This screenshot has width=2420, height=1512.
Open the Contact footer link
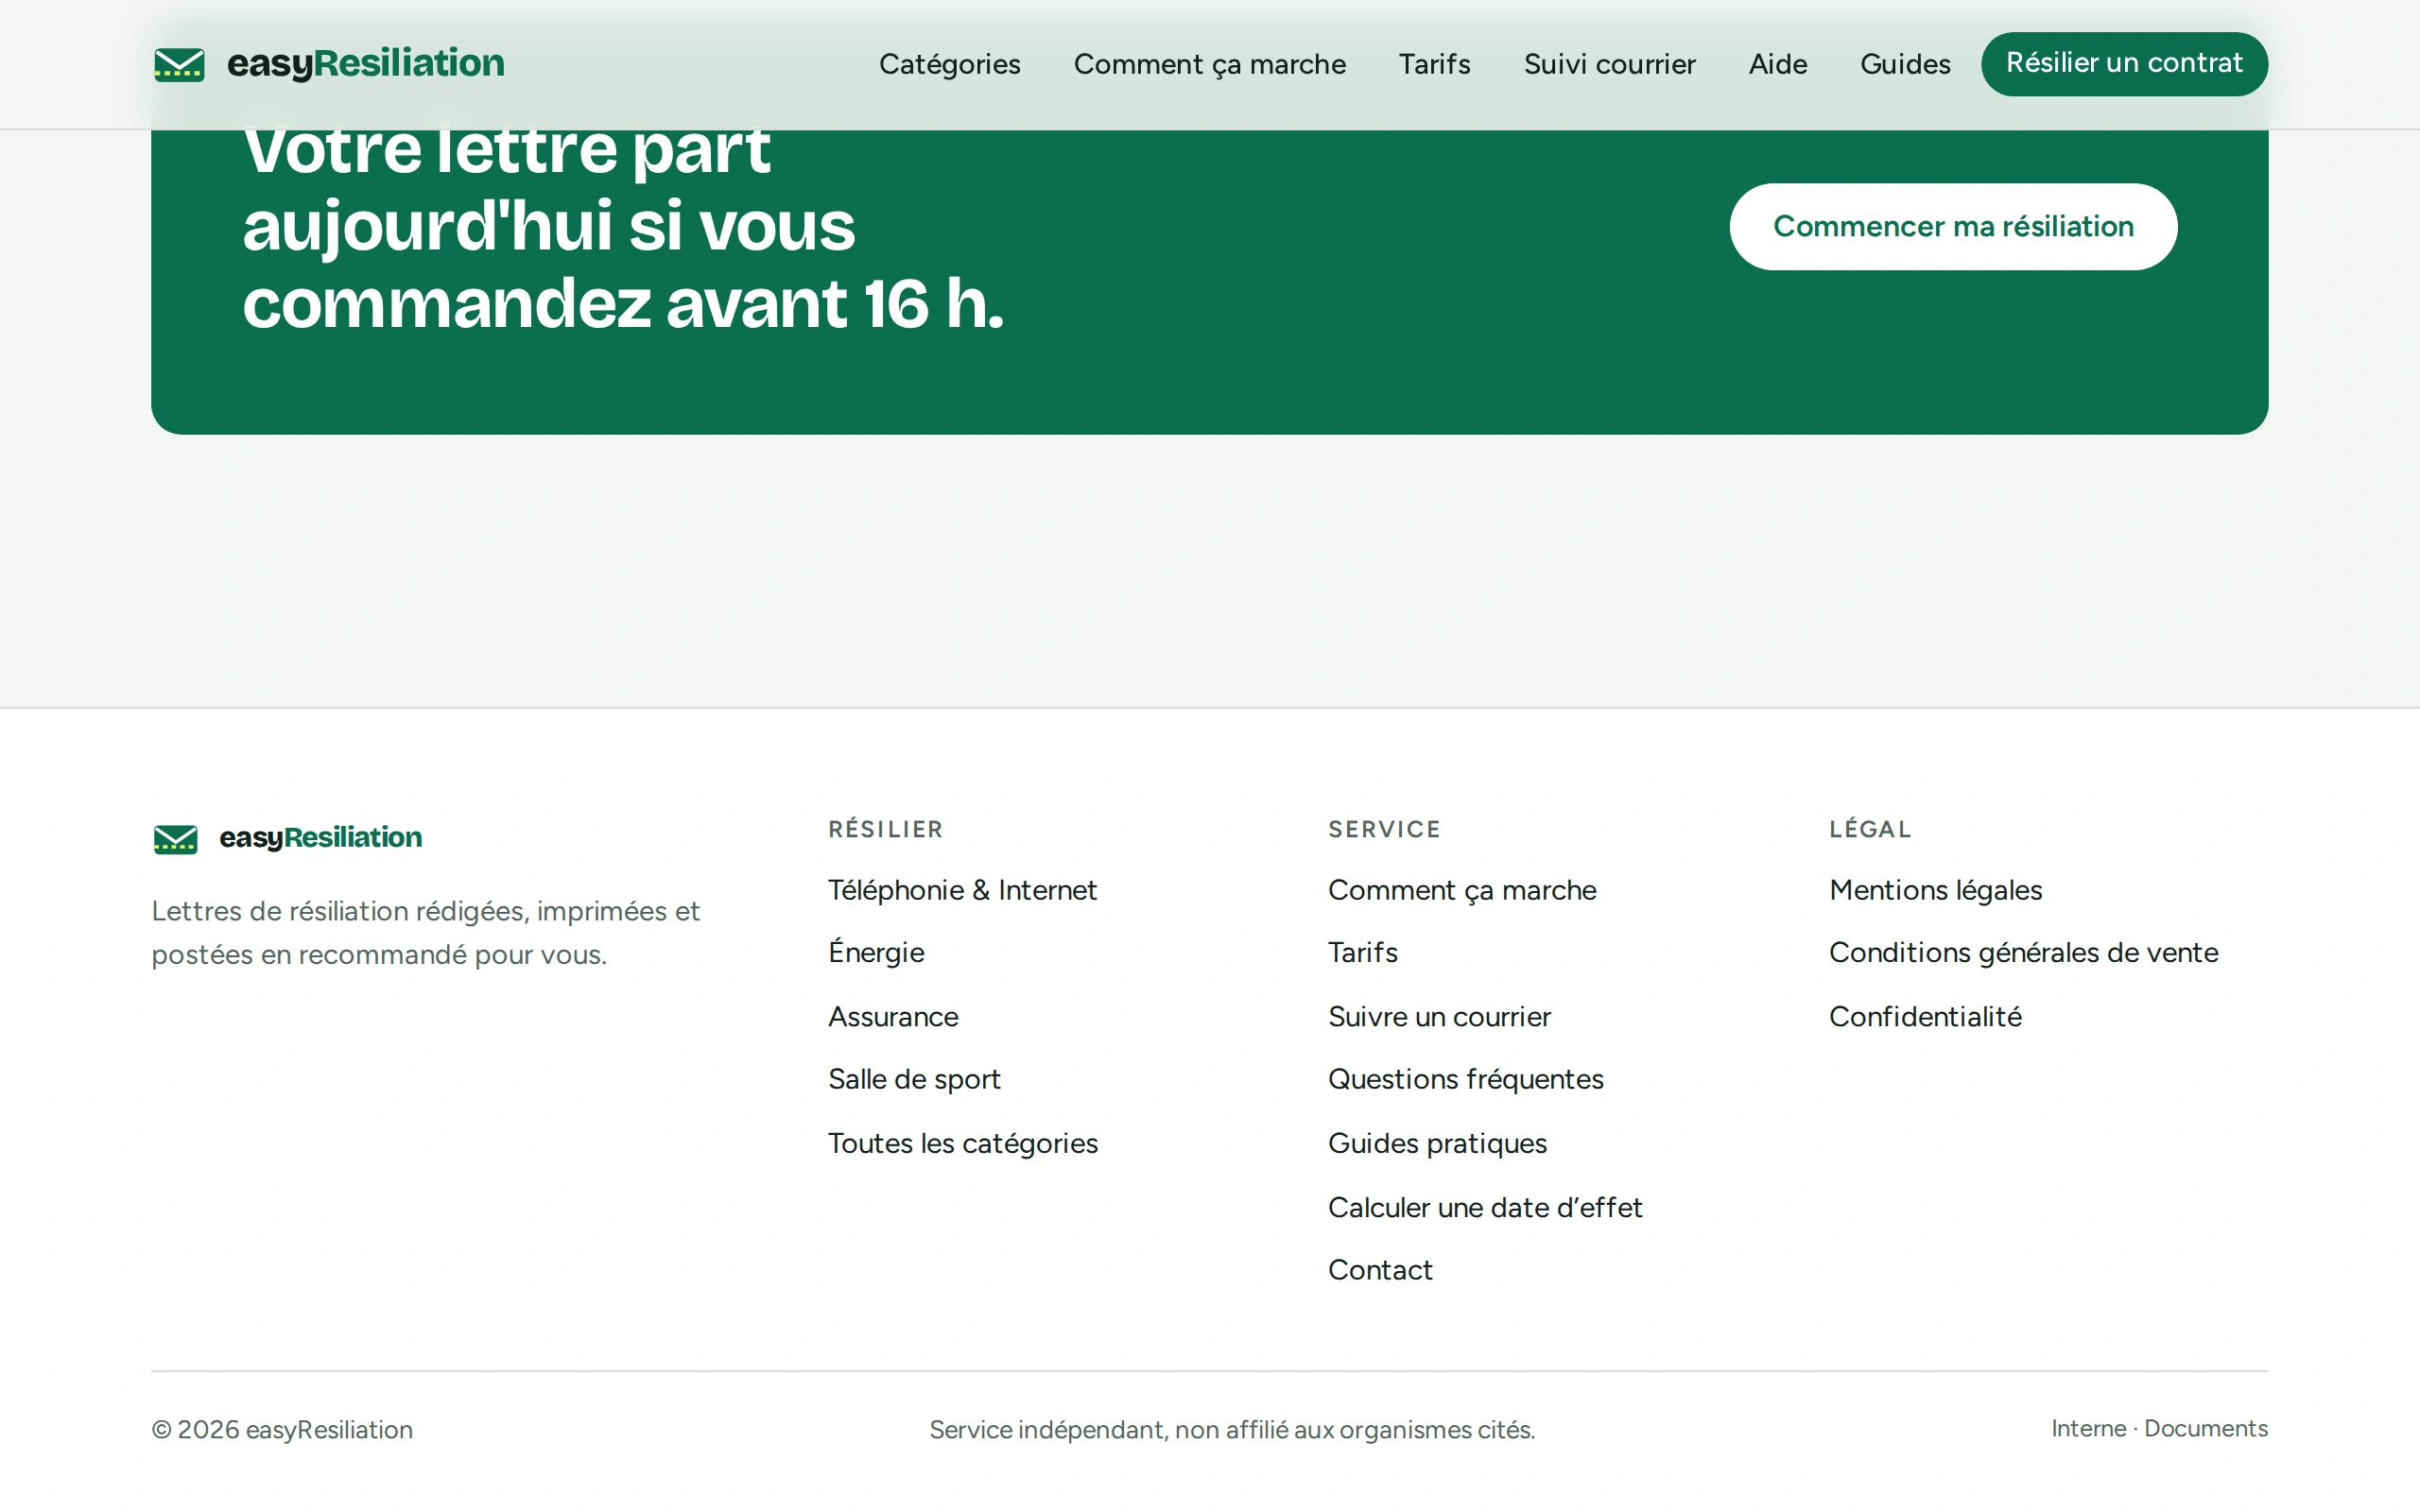(x=1380, y=1270)
